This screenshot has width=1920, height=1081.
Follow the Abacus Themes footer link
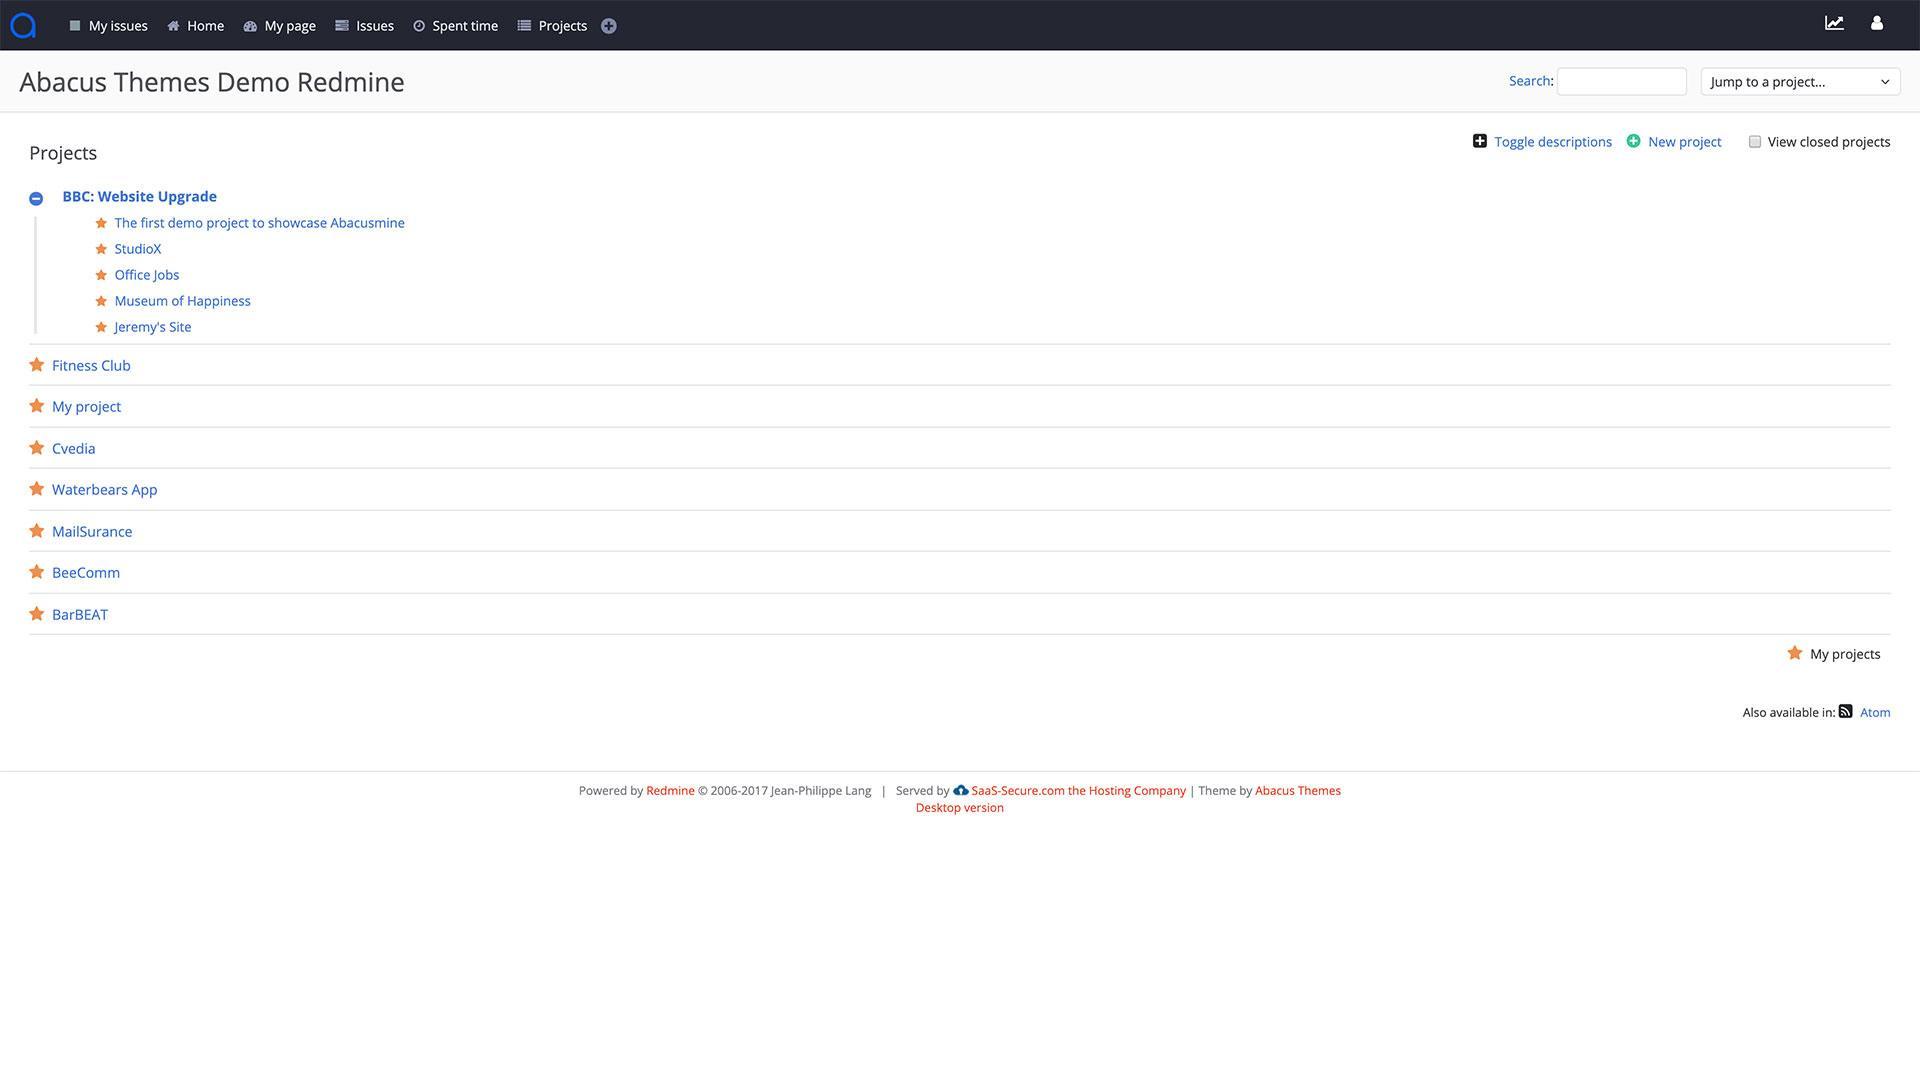pyautogui.click(x=1298, y=790)
